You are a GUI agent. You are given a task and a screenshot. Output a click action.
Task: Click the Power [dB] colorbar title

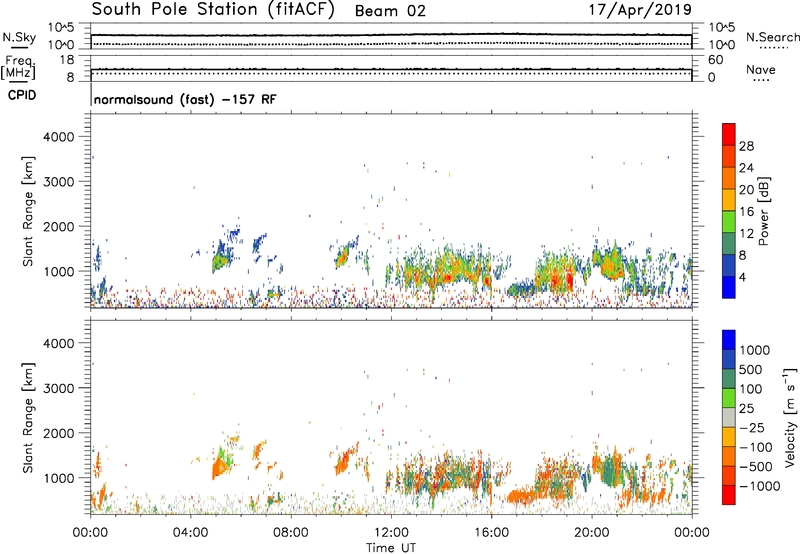763,211
